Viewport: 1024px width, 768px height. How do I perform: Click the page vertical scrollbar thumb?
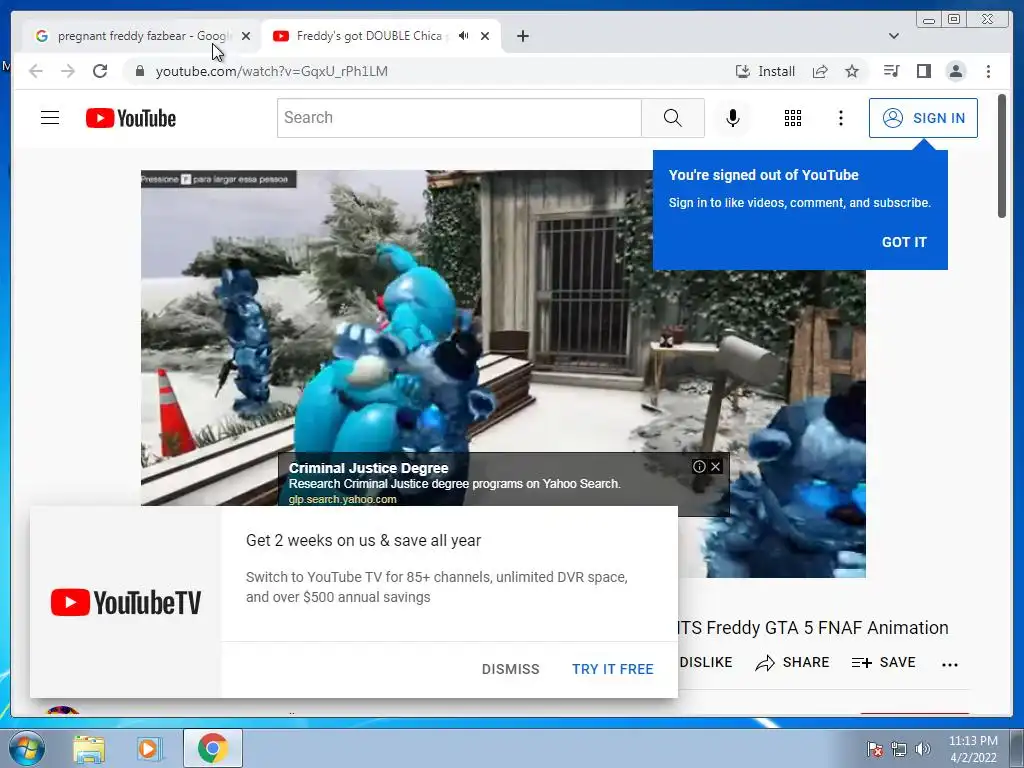click(1002, 155)
